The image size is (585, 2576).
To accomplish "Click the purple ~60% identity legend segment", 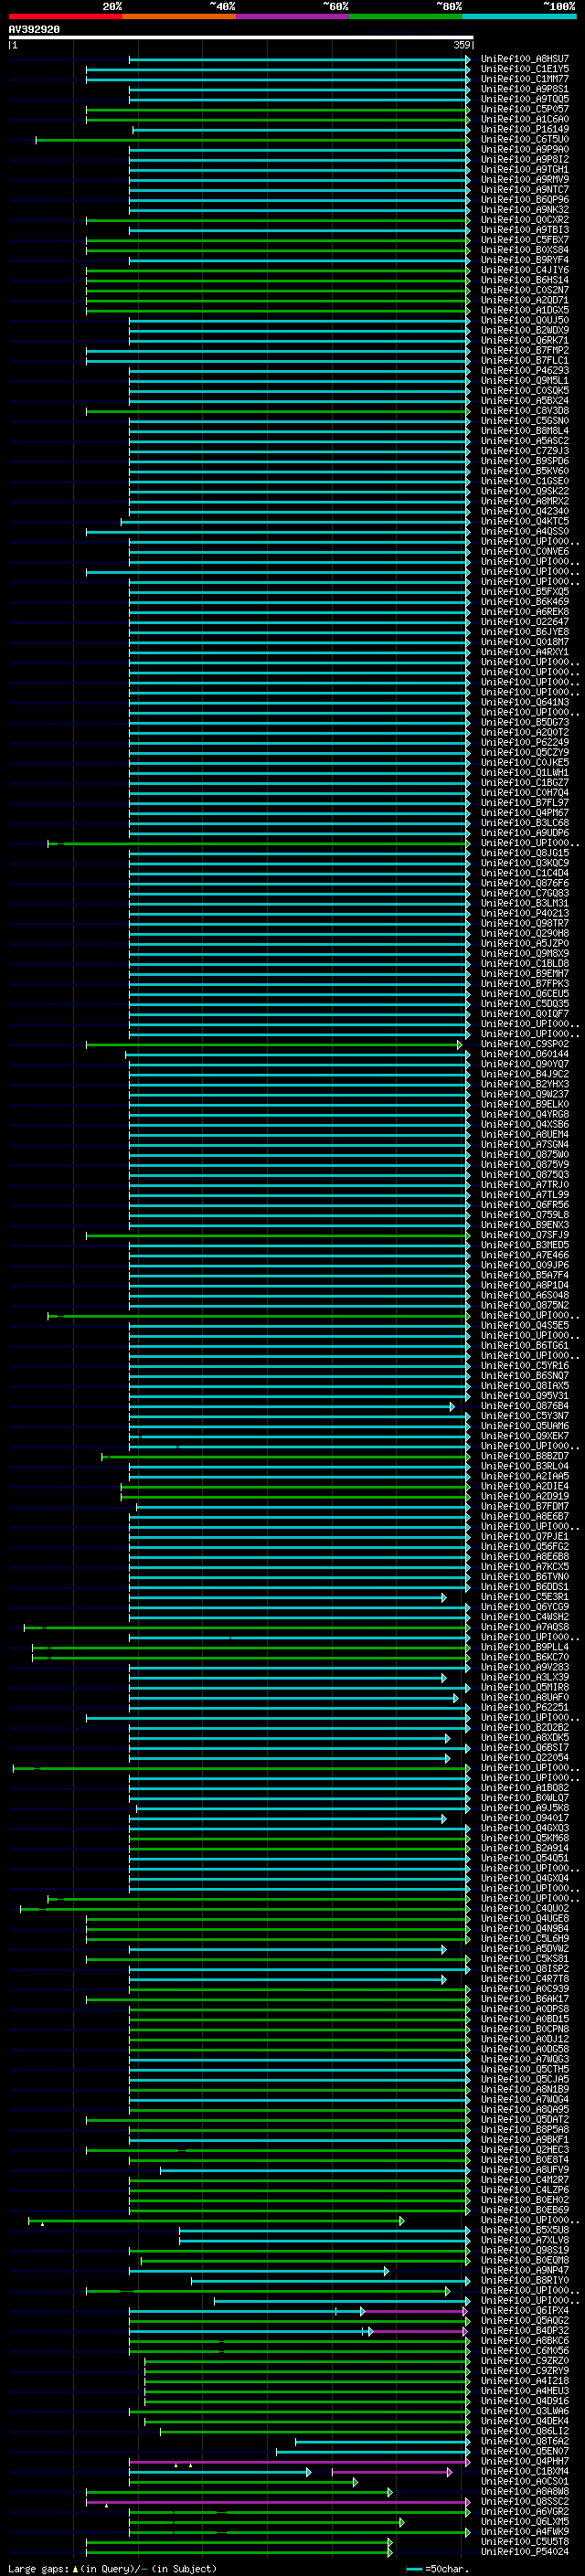I will coord(292,16).
